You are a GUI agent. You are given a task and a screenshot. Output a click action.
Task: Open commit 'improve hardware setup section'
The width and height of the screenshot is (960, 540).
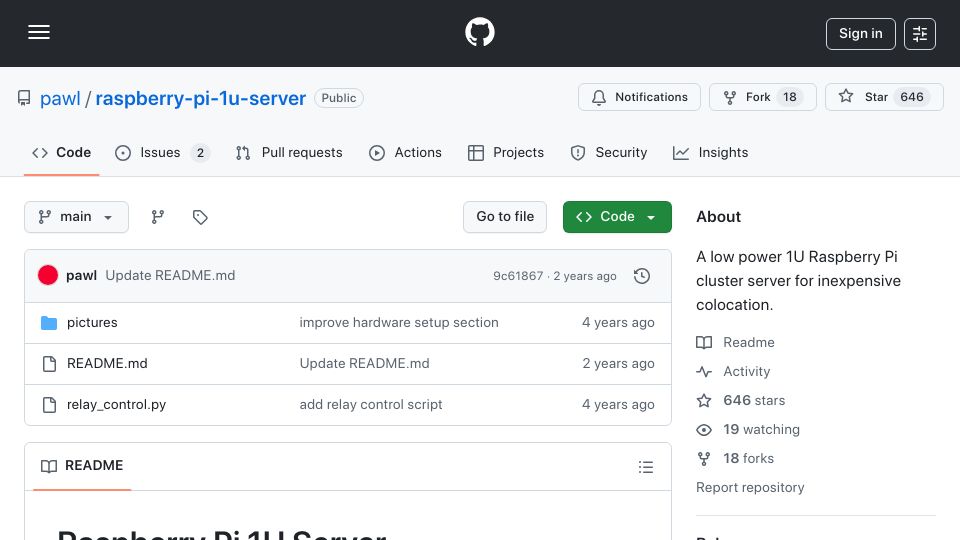(x=399, y=323)
